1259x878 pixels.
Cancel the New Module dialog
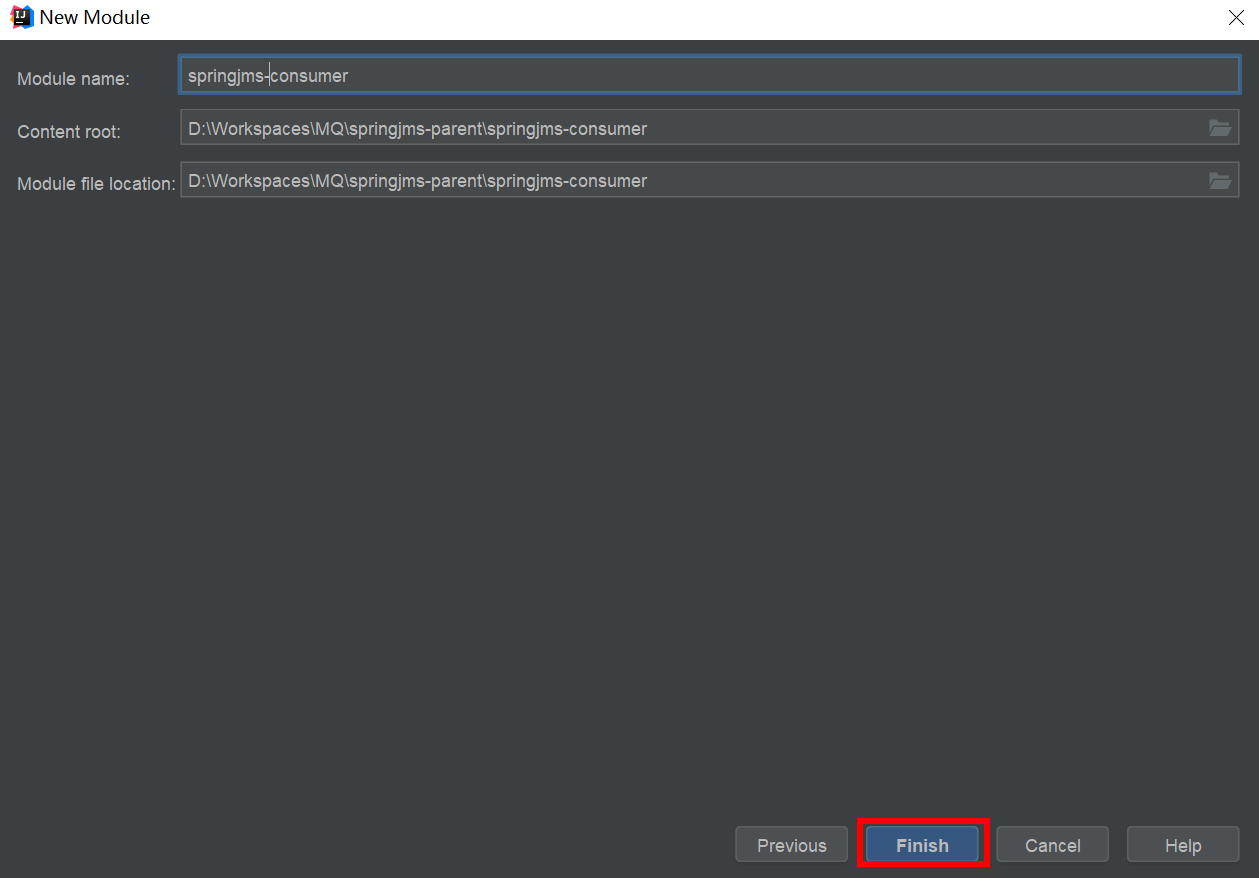tap(1052, 844)
